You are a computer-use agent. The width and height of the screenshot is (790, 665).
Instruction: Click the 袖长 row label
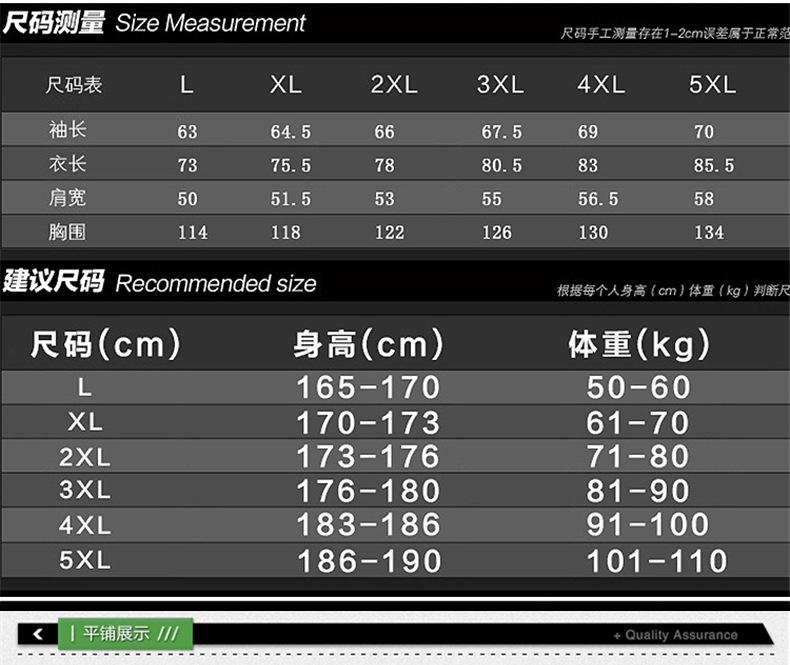pyautogui.click(x=67, y=130)
